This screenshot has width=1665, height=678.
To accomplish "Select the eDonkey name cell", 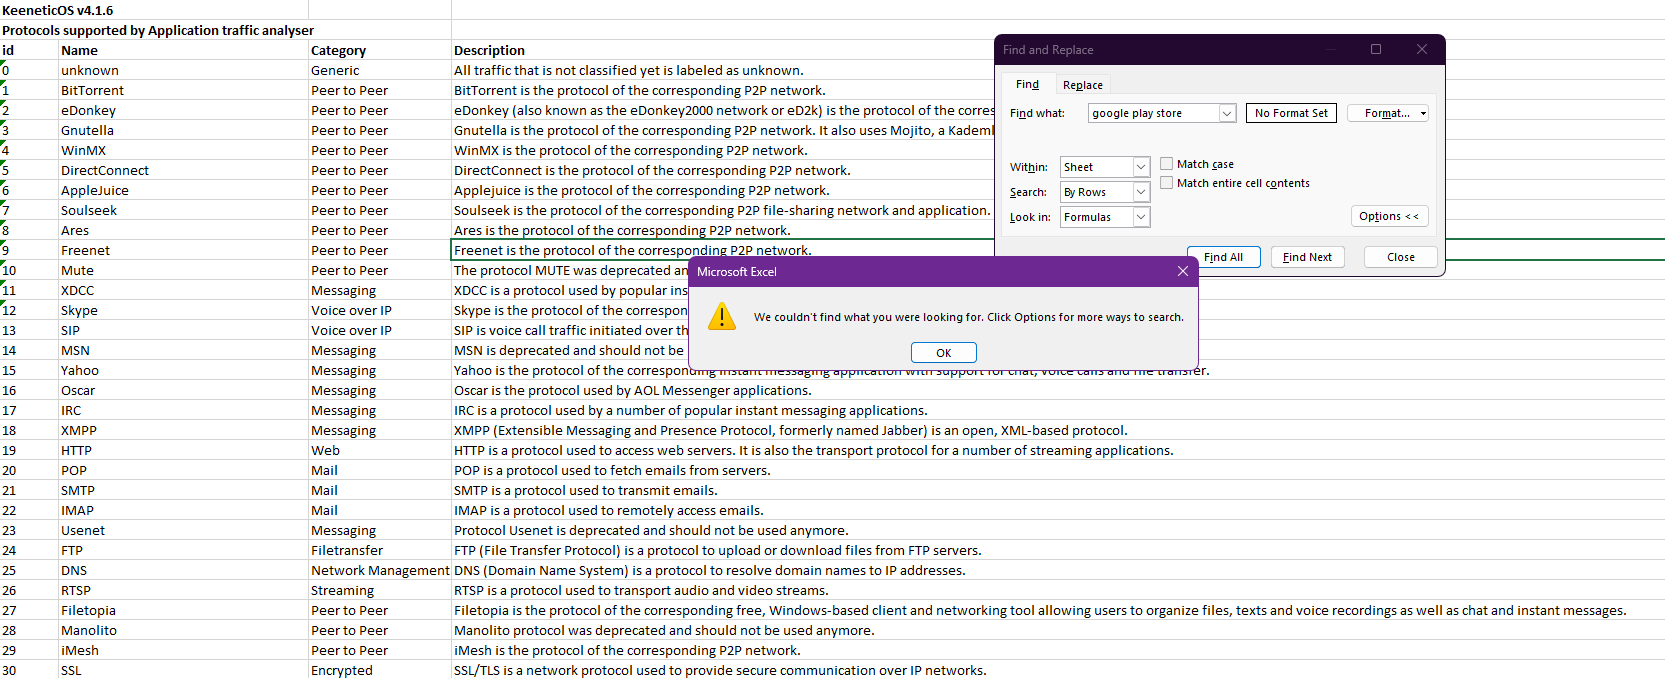I will pos(183,110).
